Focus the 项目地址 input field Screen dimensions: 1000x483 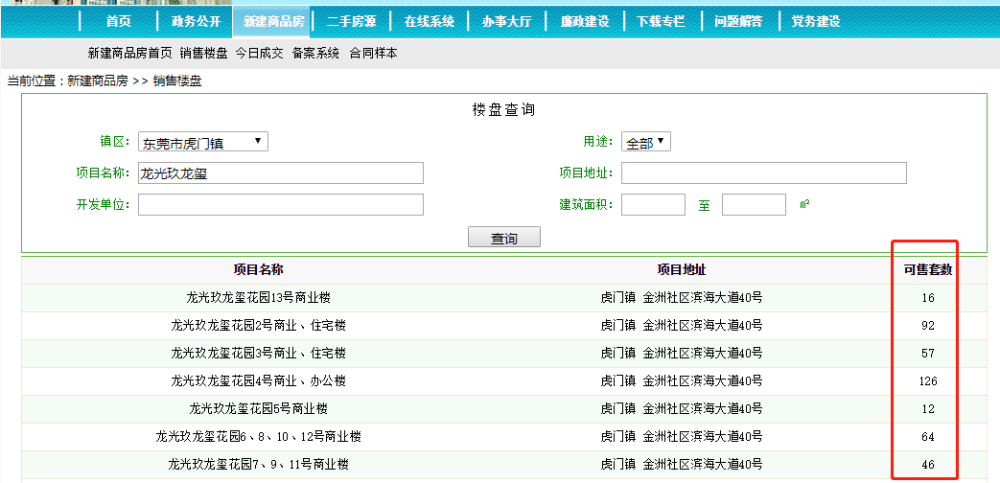[x=764, y=173]
